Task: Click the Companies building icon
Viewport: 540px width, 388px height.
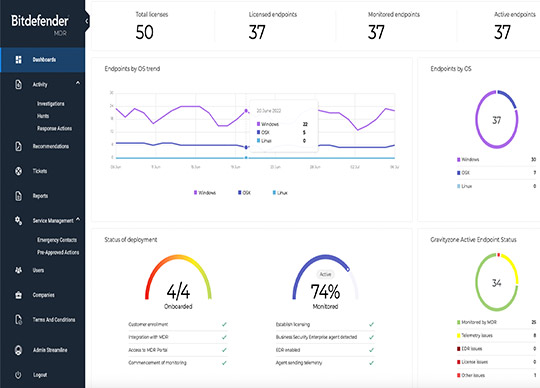Action: [19, 295]
